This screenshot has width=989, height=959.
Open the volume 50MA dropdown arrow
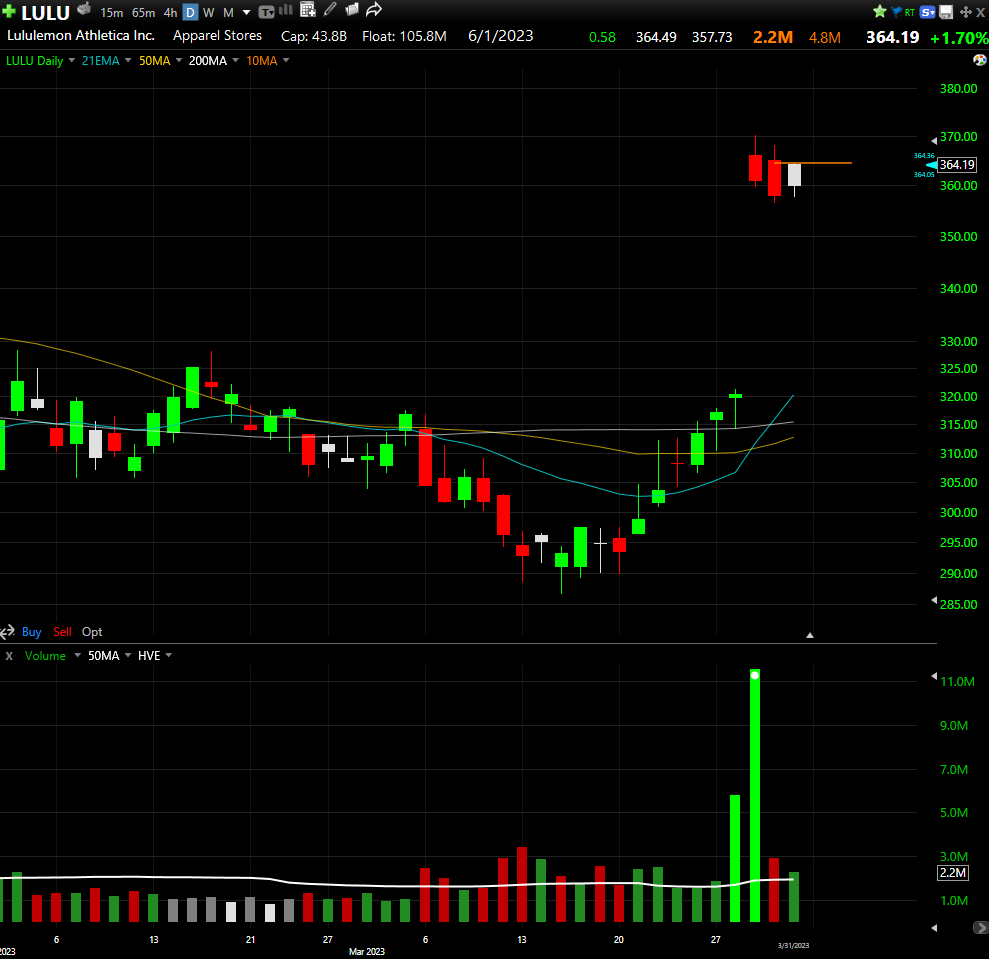pos(128,656)
